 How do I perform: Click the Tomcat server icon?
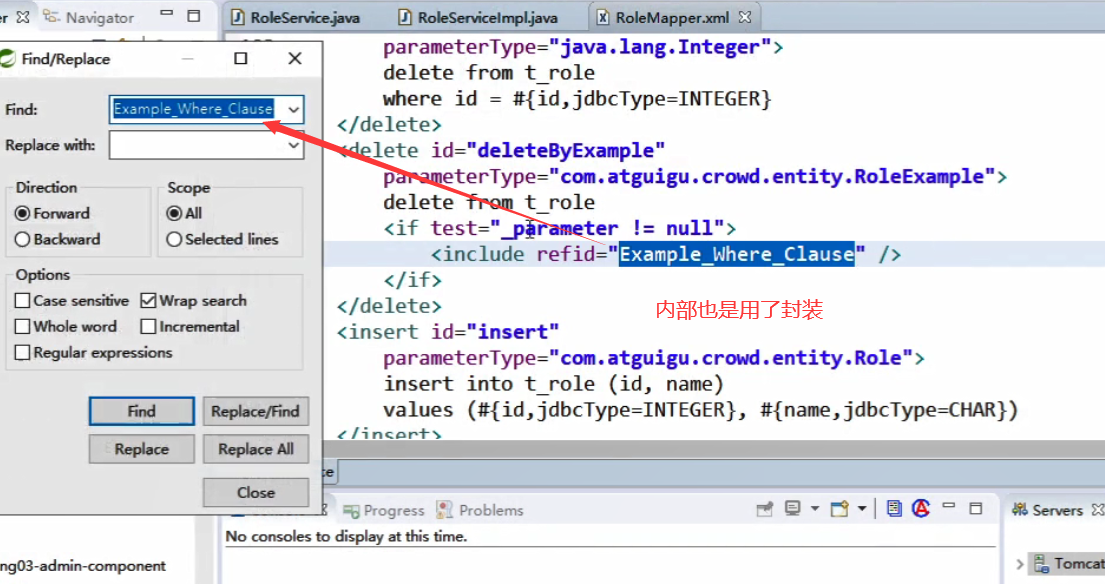pos(1042,564)
